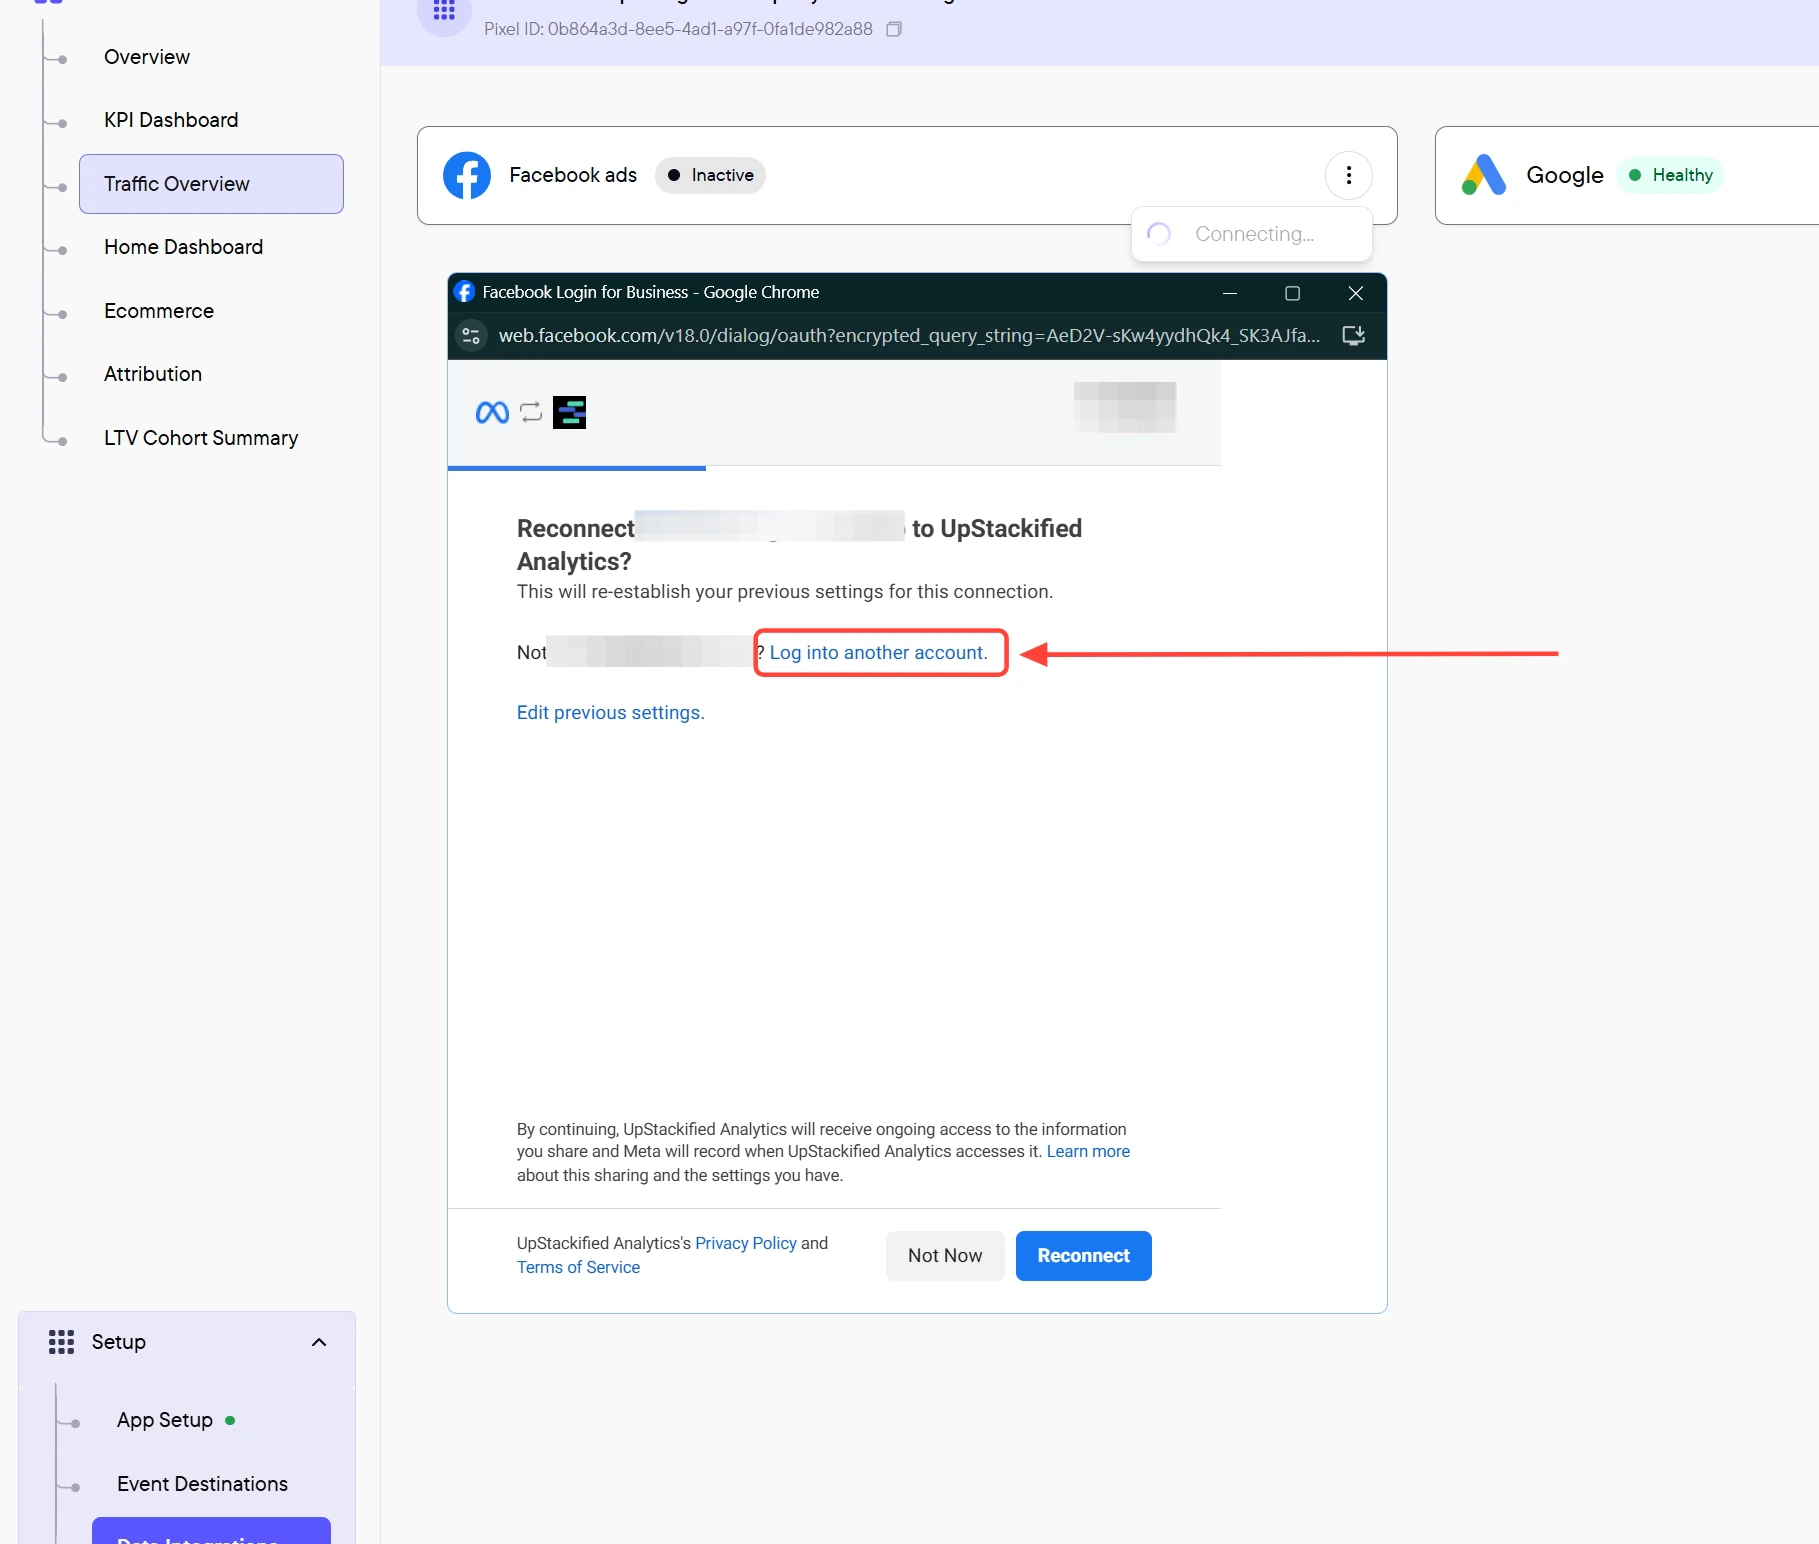
Task: Click the UpStackified app icon in the dialog
Action: click(x=569, y=412)
